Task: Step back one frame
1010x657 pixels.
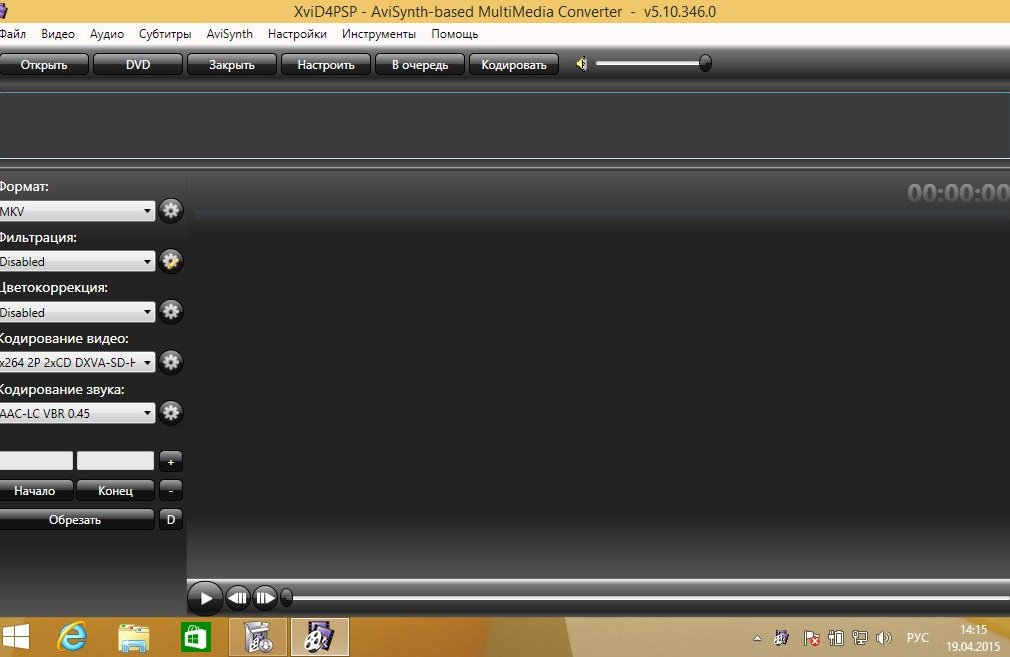Action: tap(238, 598)
